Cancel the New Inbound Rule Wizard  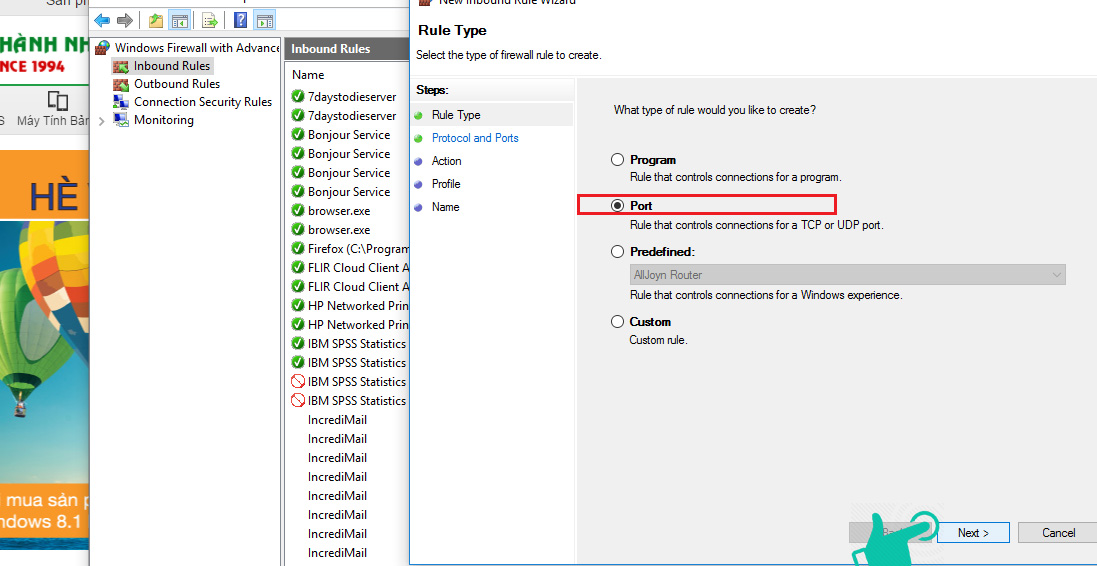pos(1058,532)
